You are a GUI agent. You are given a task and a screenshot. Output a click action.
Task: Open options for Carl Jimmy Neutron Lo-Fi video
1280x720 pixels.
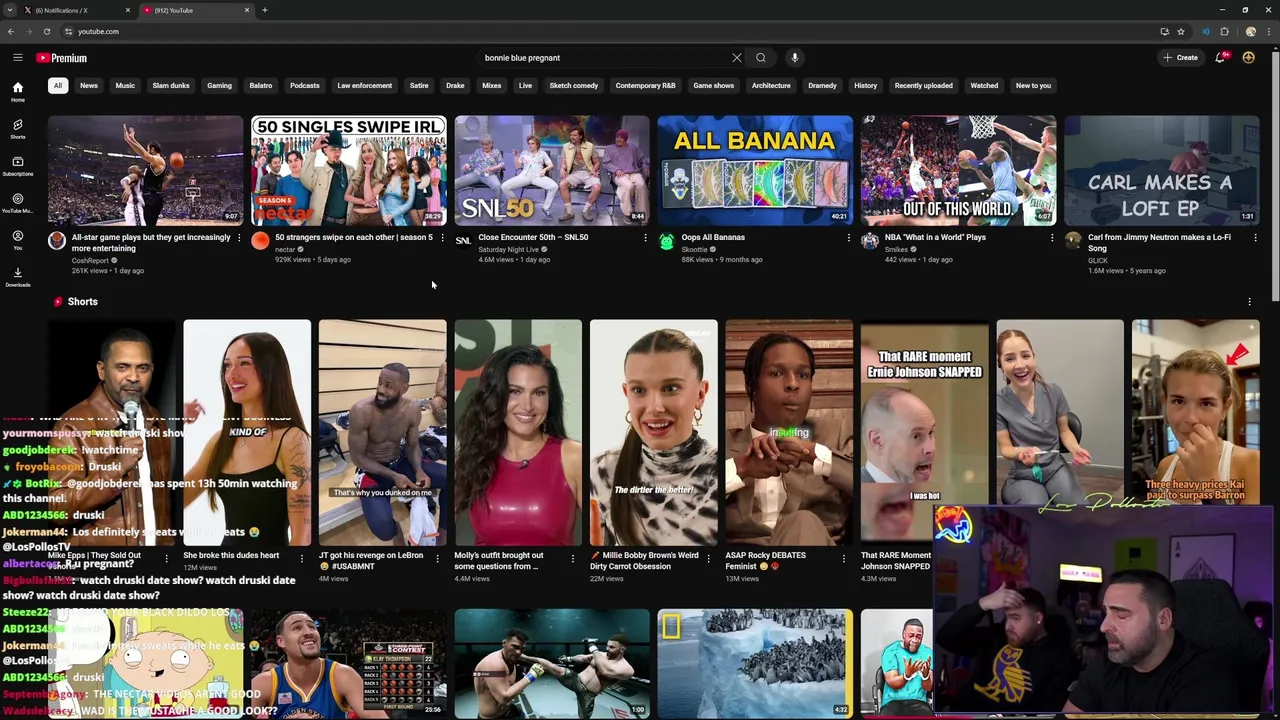1255,238
